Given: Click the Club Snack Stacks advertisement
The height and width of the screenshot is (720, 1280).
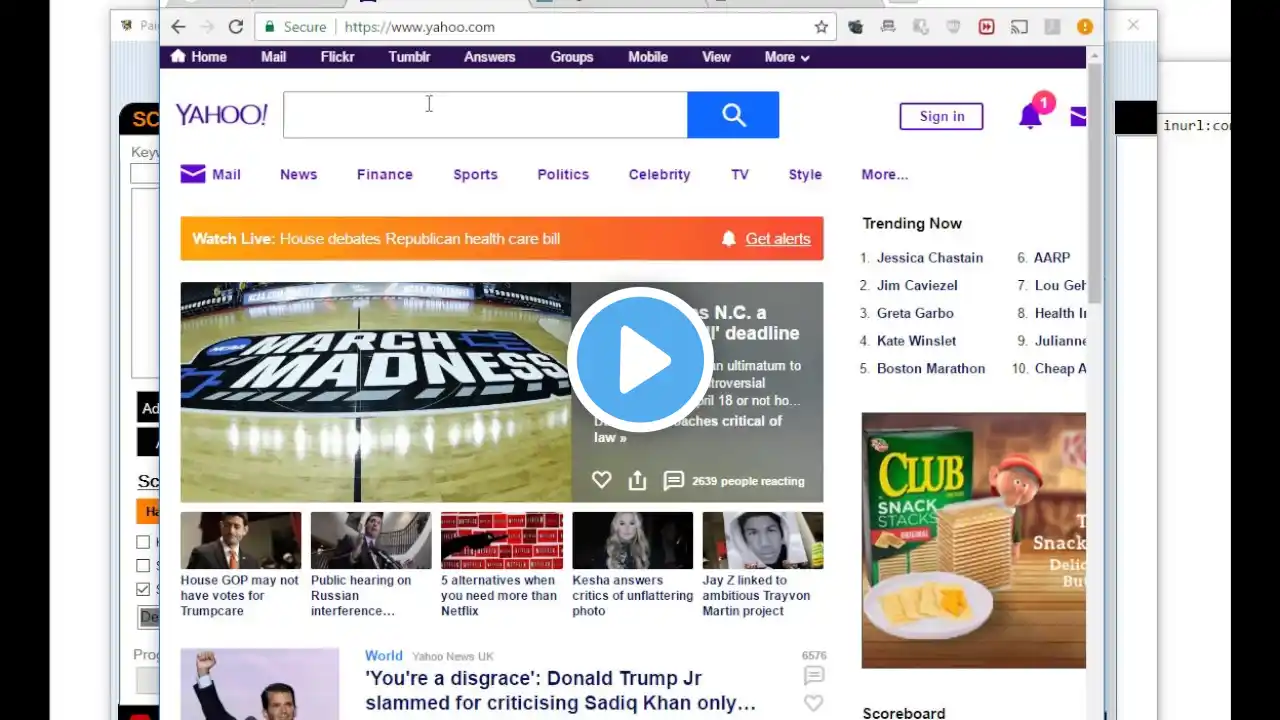Looking at the screenshot, I should [974, 540].
